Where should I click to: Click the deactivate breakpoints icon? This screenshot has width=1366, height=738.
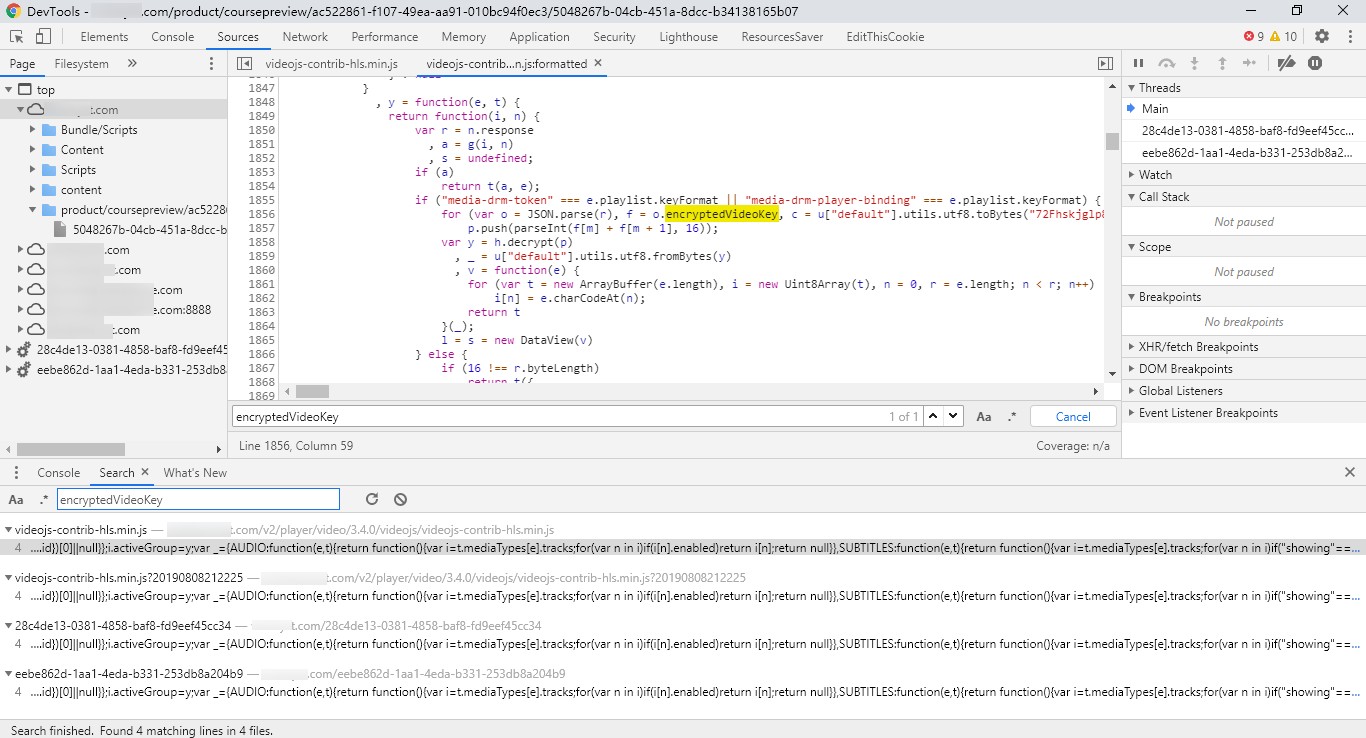[1286, 63]
